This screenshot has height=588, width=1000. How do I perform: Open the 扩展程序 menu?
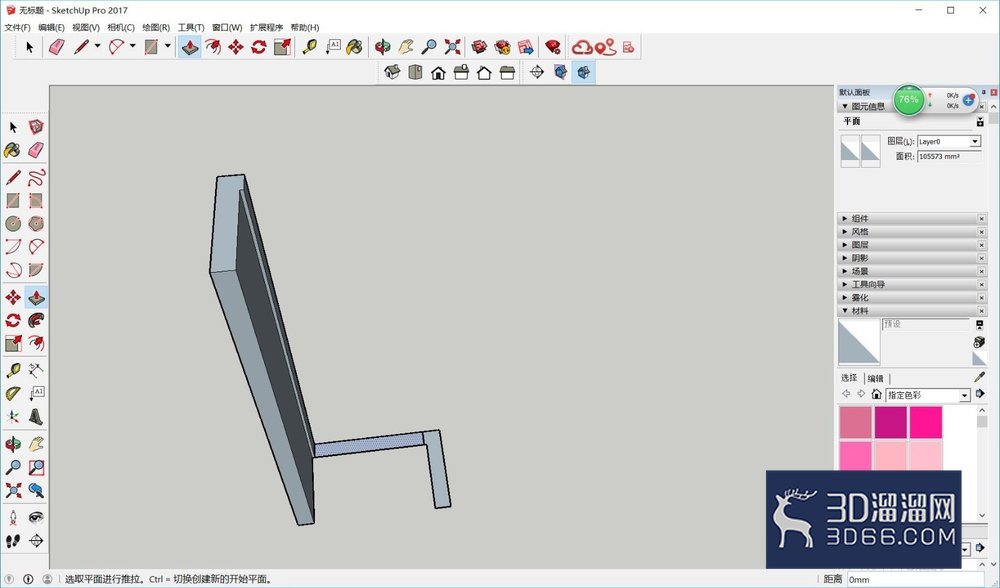pyautogui.click(x=267, y=27)
